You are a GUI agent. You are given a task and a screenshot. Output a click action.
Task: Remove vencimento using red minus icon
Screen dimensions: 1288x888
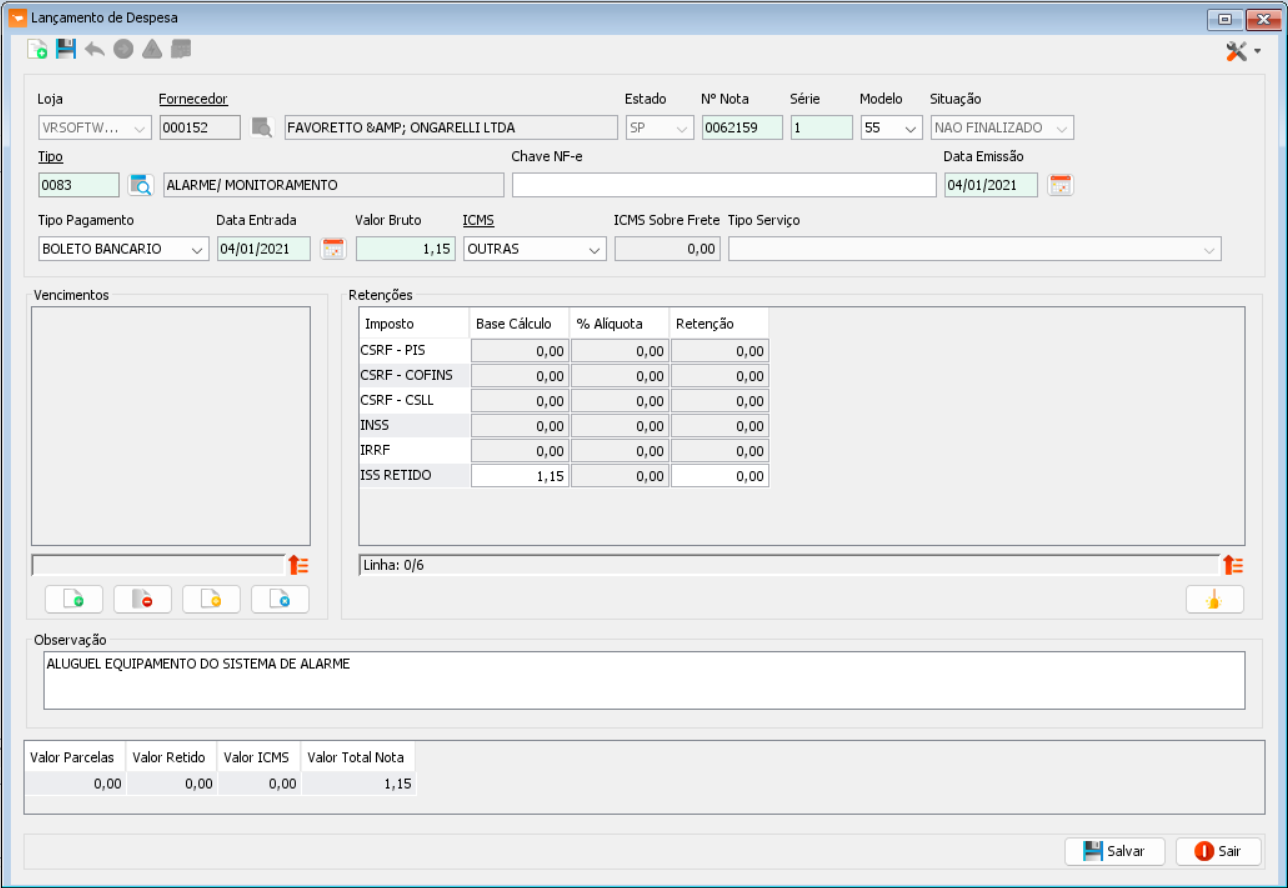[x=143, y=599]
